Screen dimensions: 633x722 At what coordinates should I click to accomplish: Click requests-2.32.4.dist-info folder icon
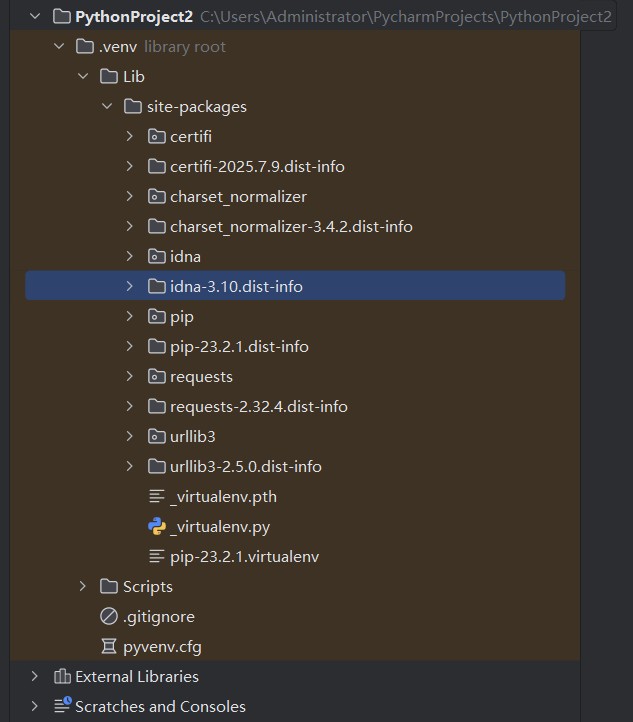(x=157, y=407)
